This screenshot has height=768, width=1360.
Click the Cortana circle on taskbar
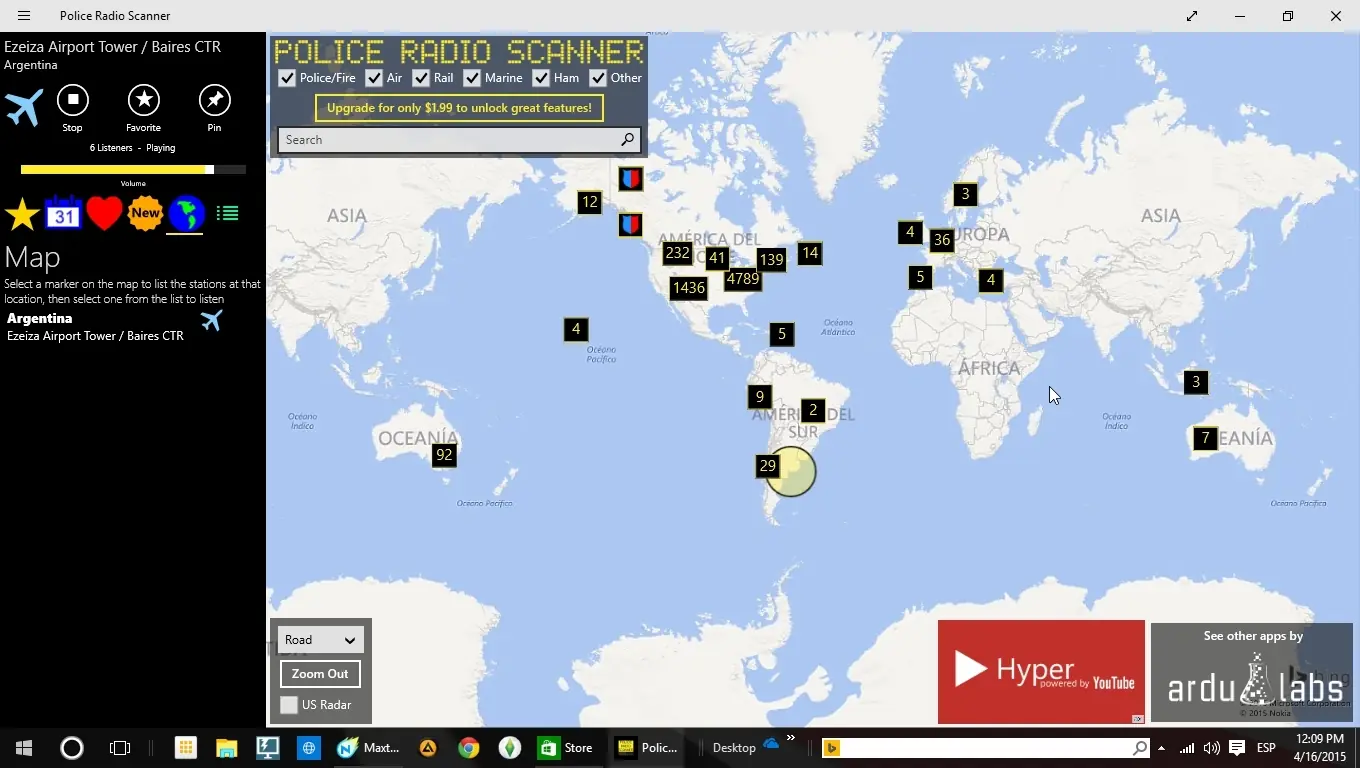click(x=72, y=748)
